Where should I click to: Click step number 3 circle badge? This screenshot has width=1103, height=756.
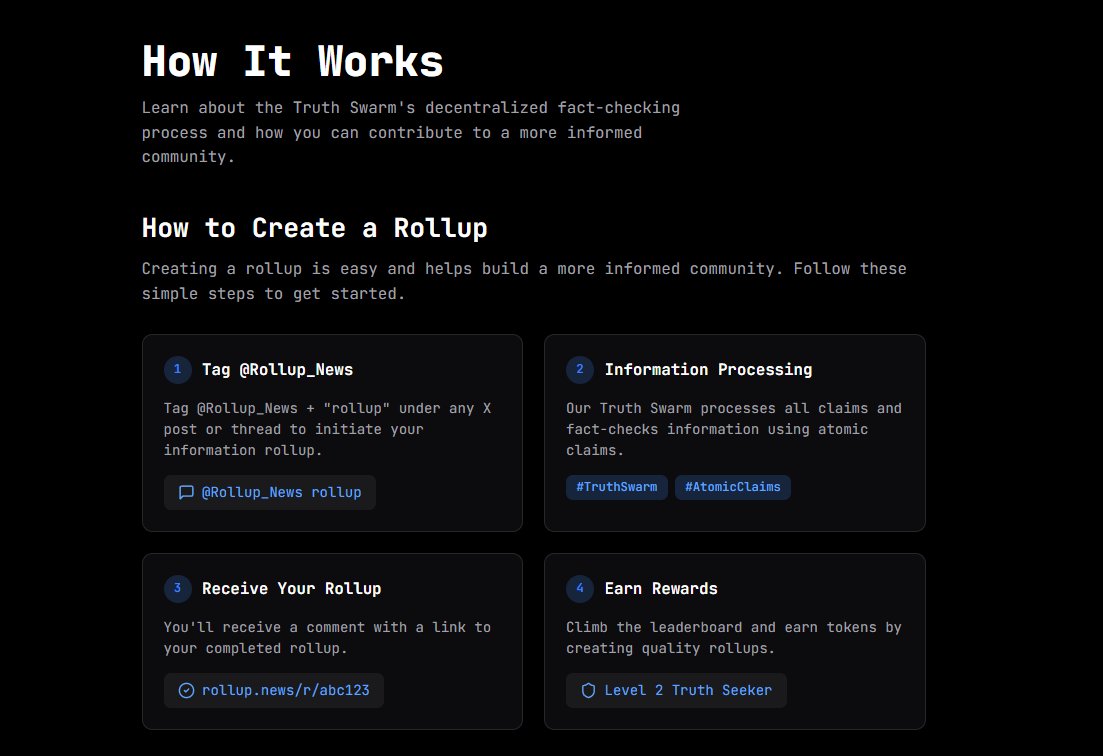click(177, 588)
